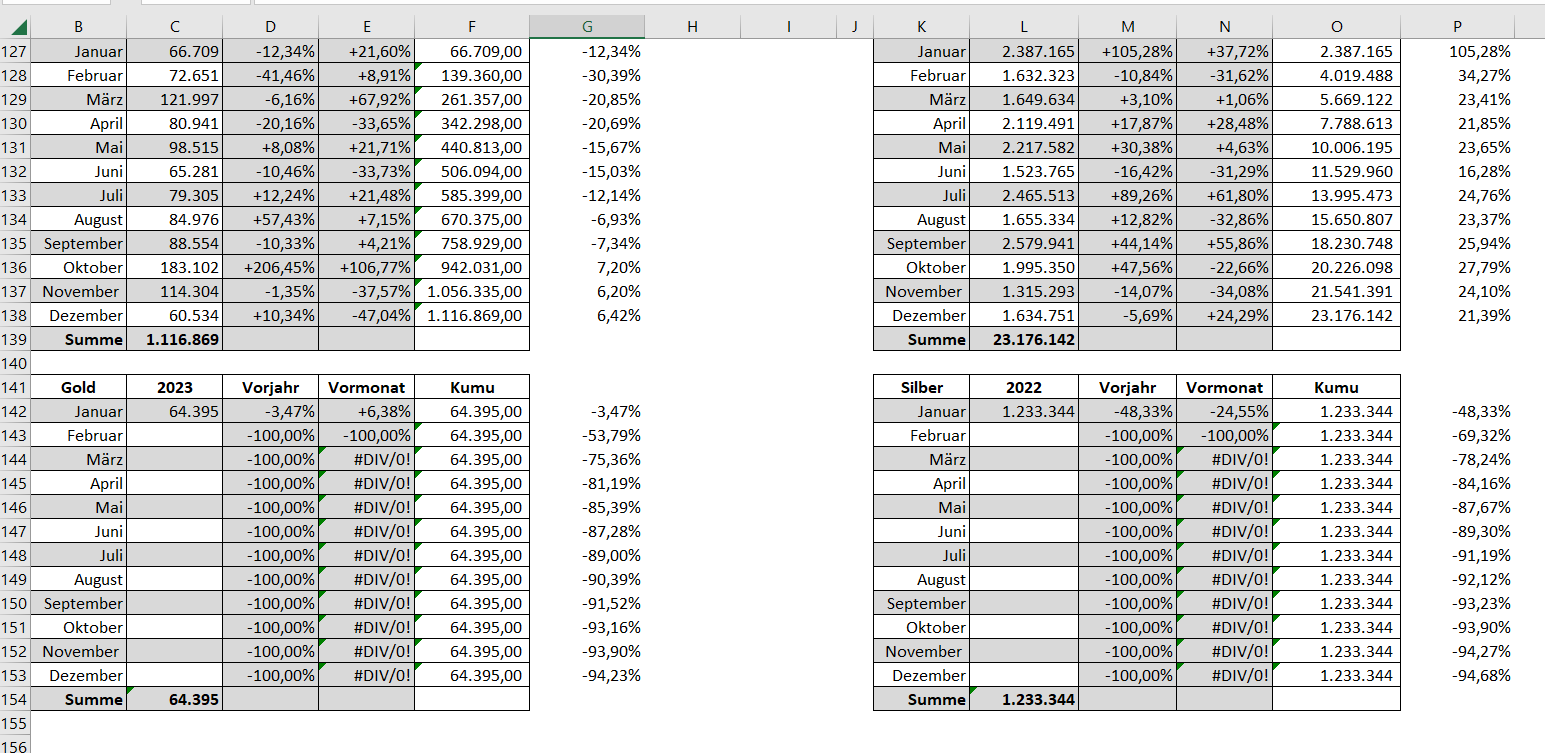Click the "Gold" table title cell
Image resolution: width=1545 pixels, height=753 pixels.
[79, 388]
